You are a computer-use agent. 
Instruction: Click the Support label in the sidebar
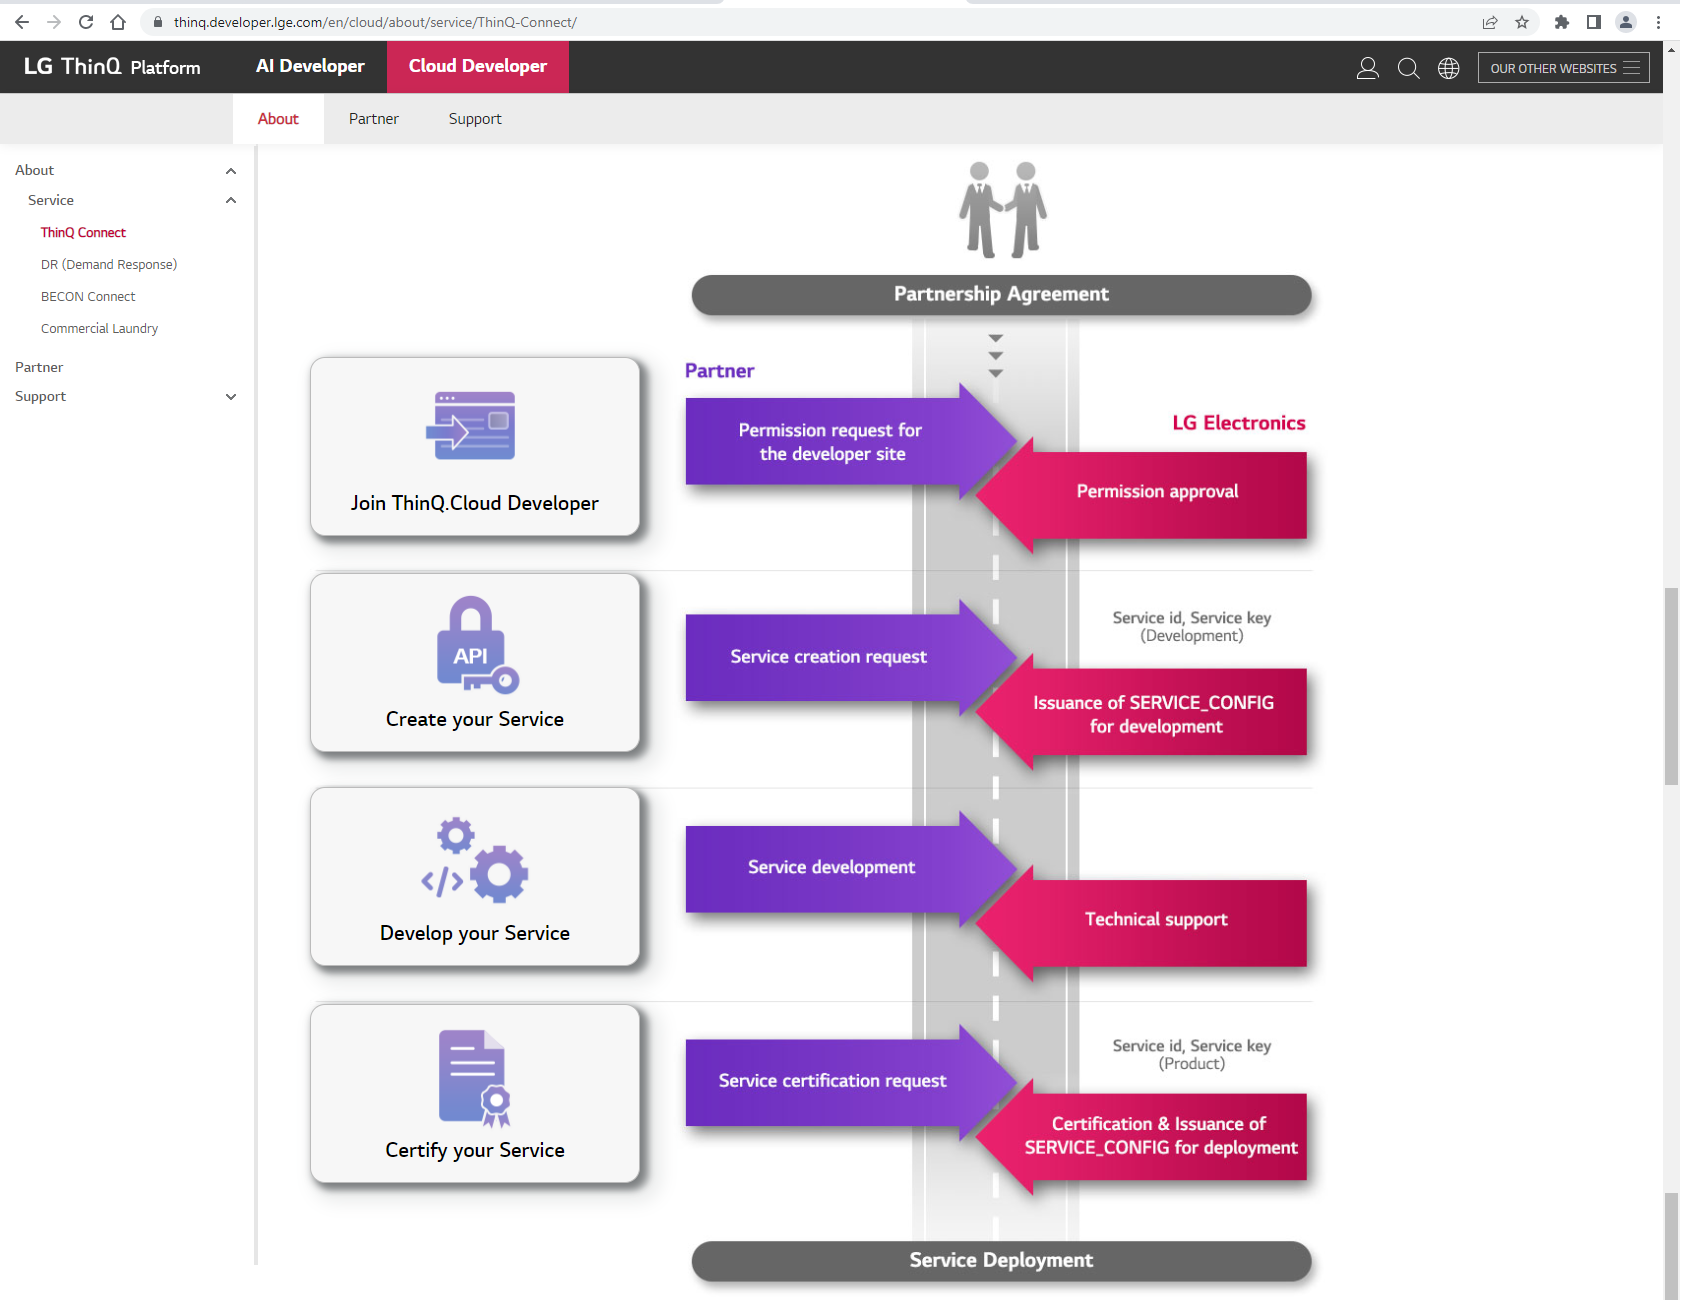(x=40, y=396)
